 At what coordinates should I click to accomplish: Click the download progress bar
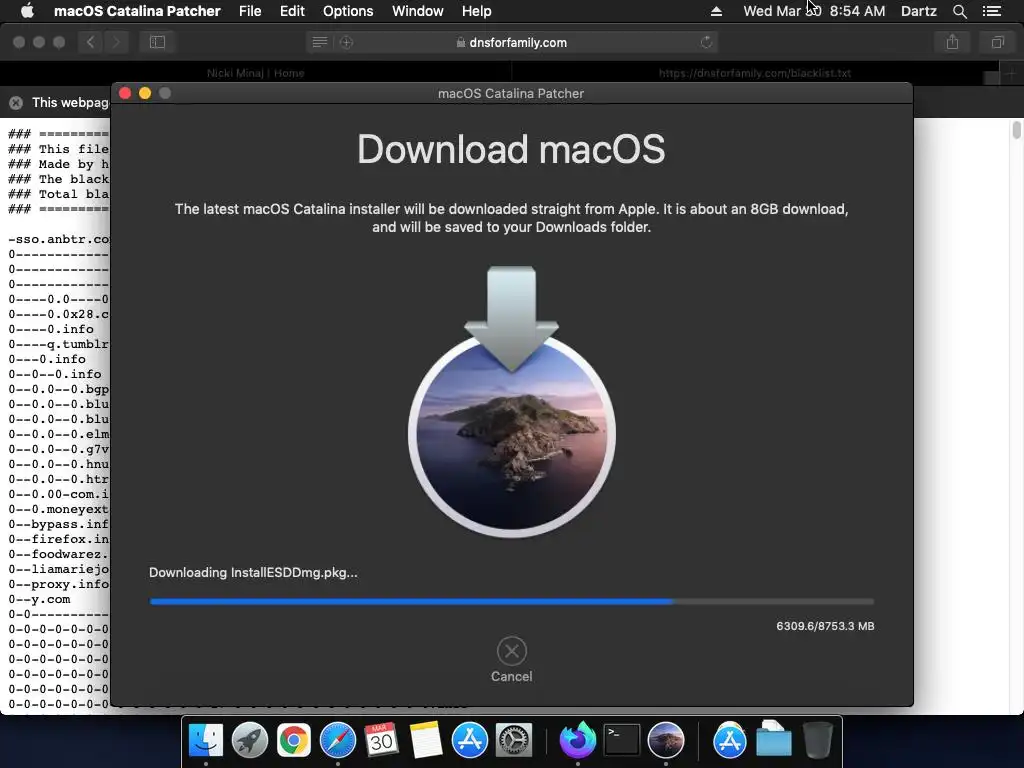(511, 601)
